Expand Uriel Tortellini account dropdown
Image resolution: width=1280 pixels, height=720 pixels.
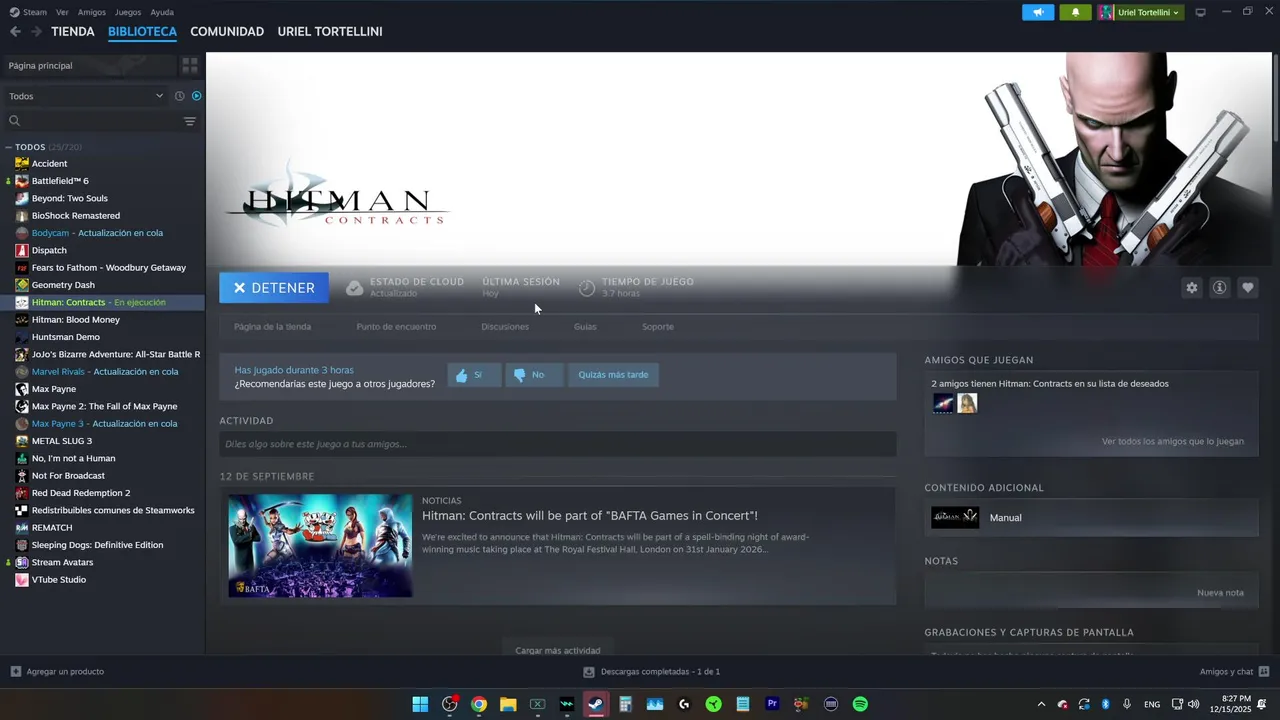(1140, 12)
